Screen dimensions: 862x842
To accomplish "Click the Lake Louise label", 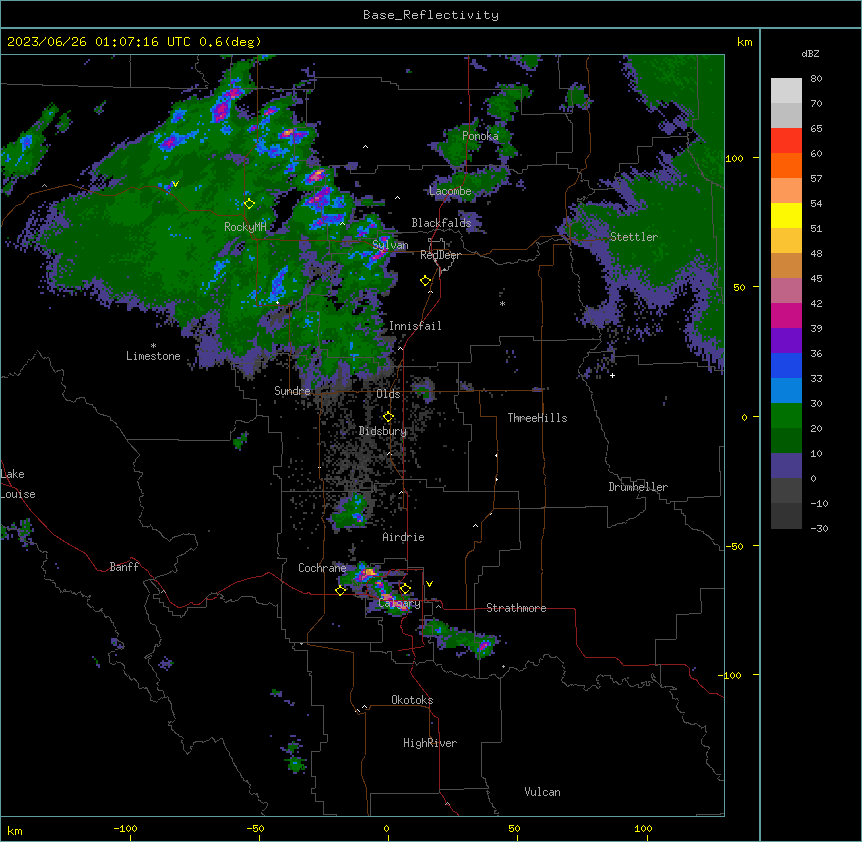I will pyautogui.click(x=18, y=484).
